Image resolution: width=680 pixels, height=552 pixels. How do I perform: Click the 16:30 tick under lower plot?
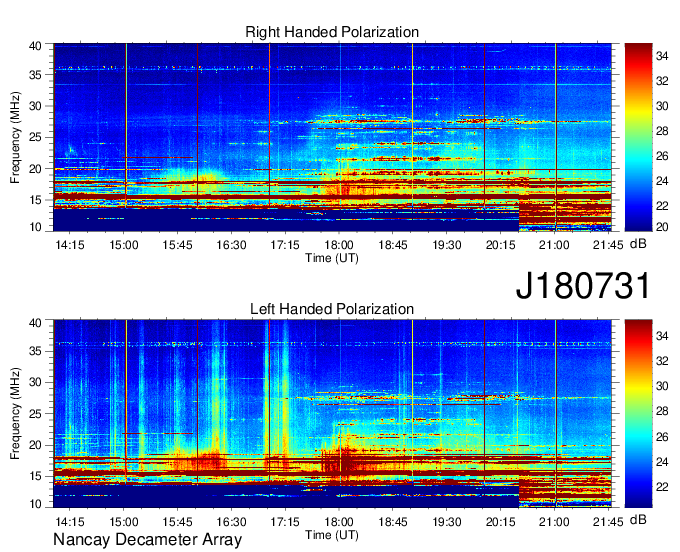click(231, 521)
